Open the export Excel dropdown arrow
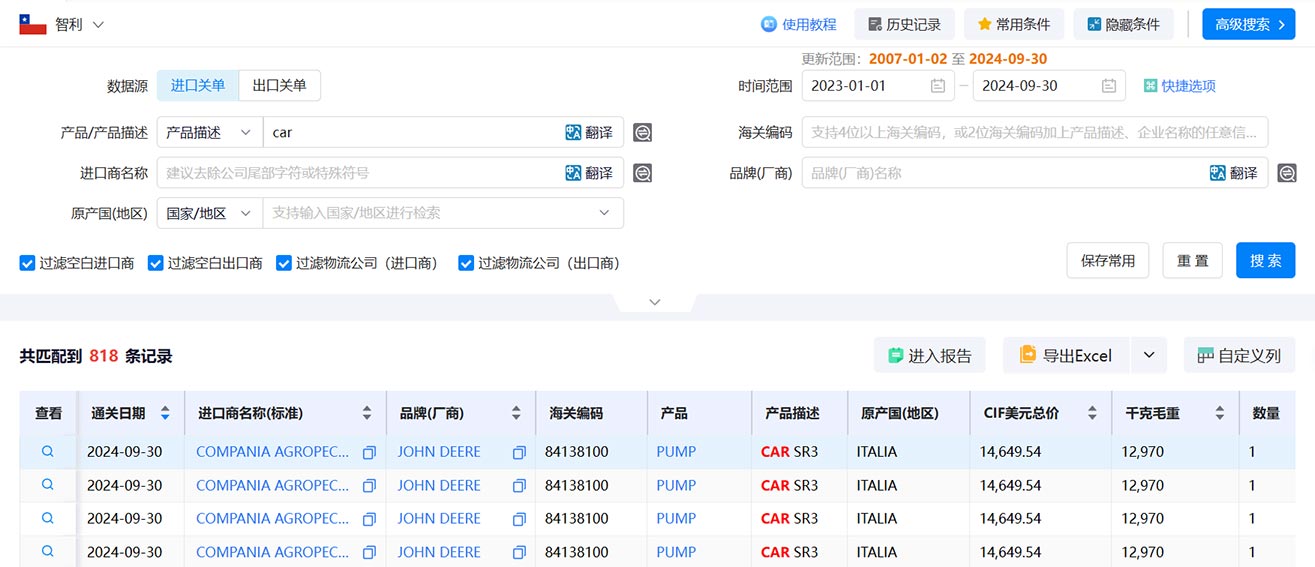 1148,355
